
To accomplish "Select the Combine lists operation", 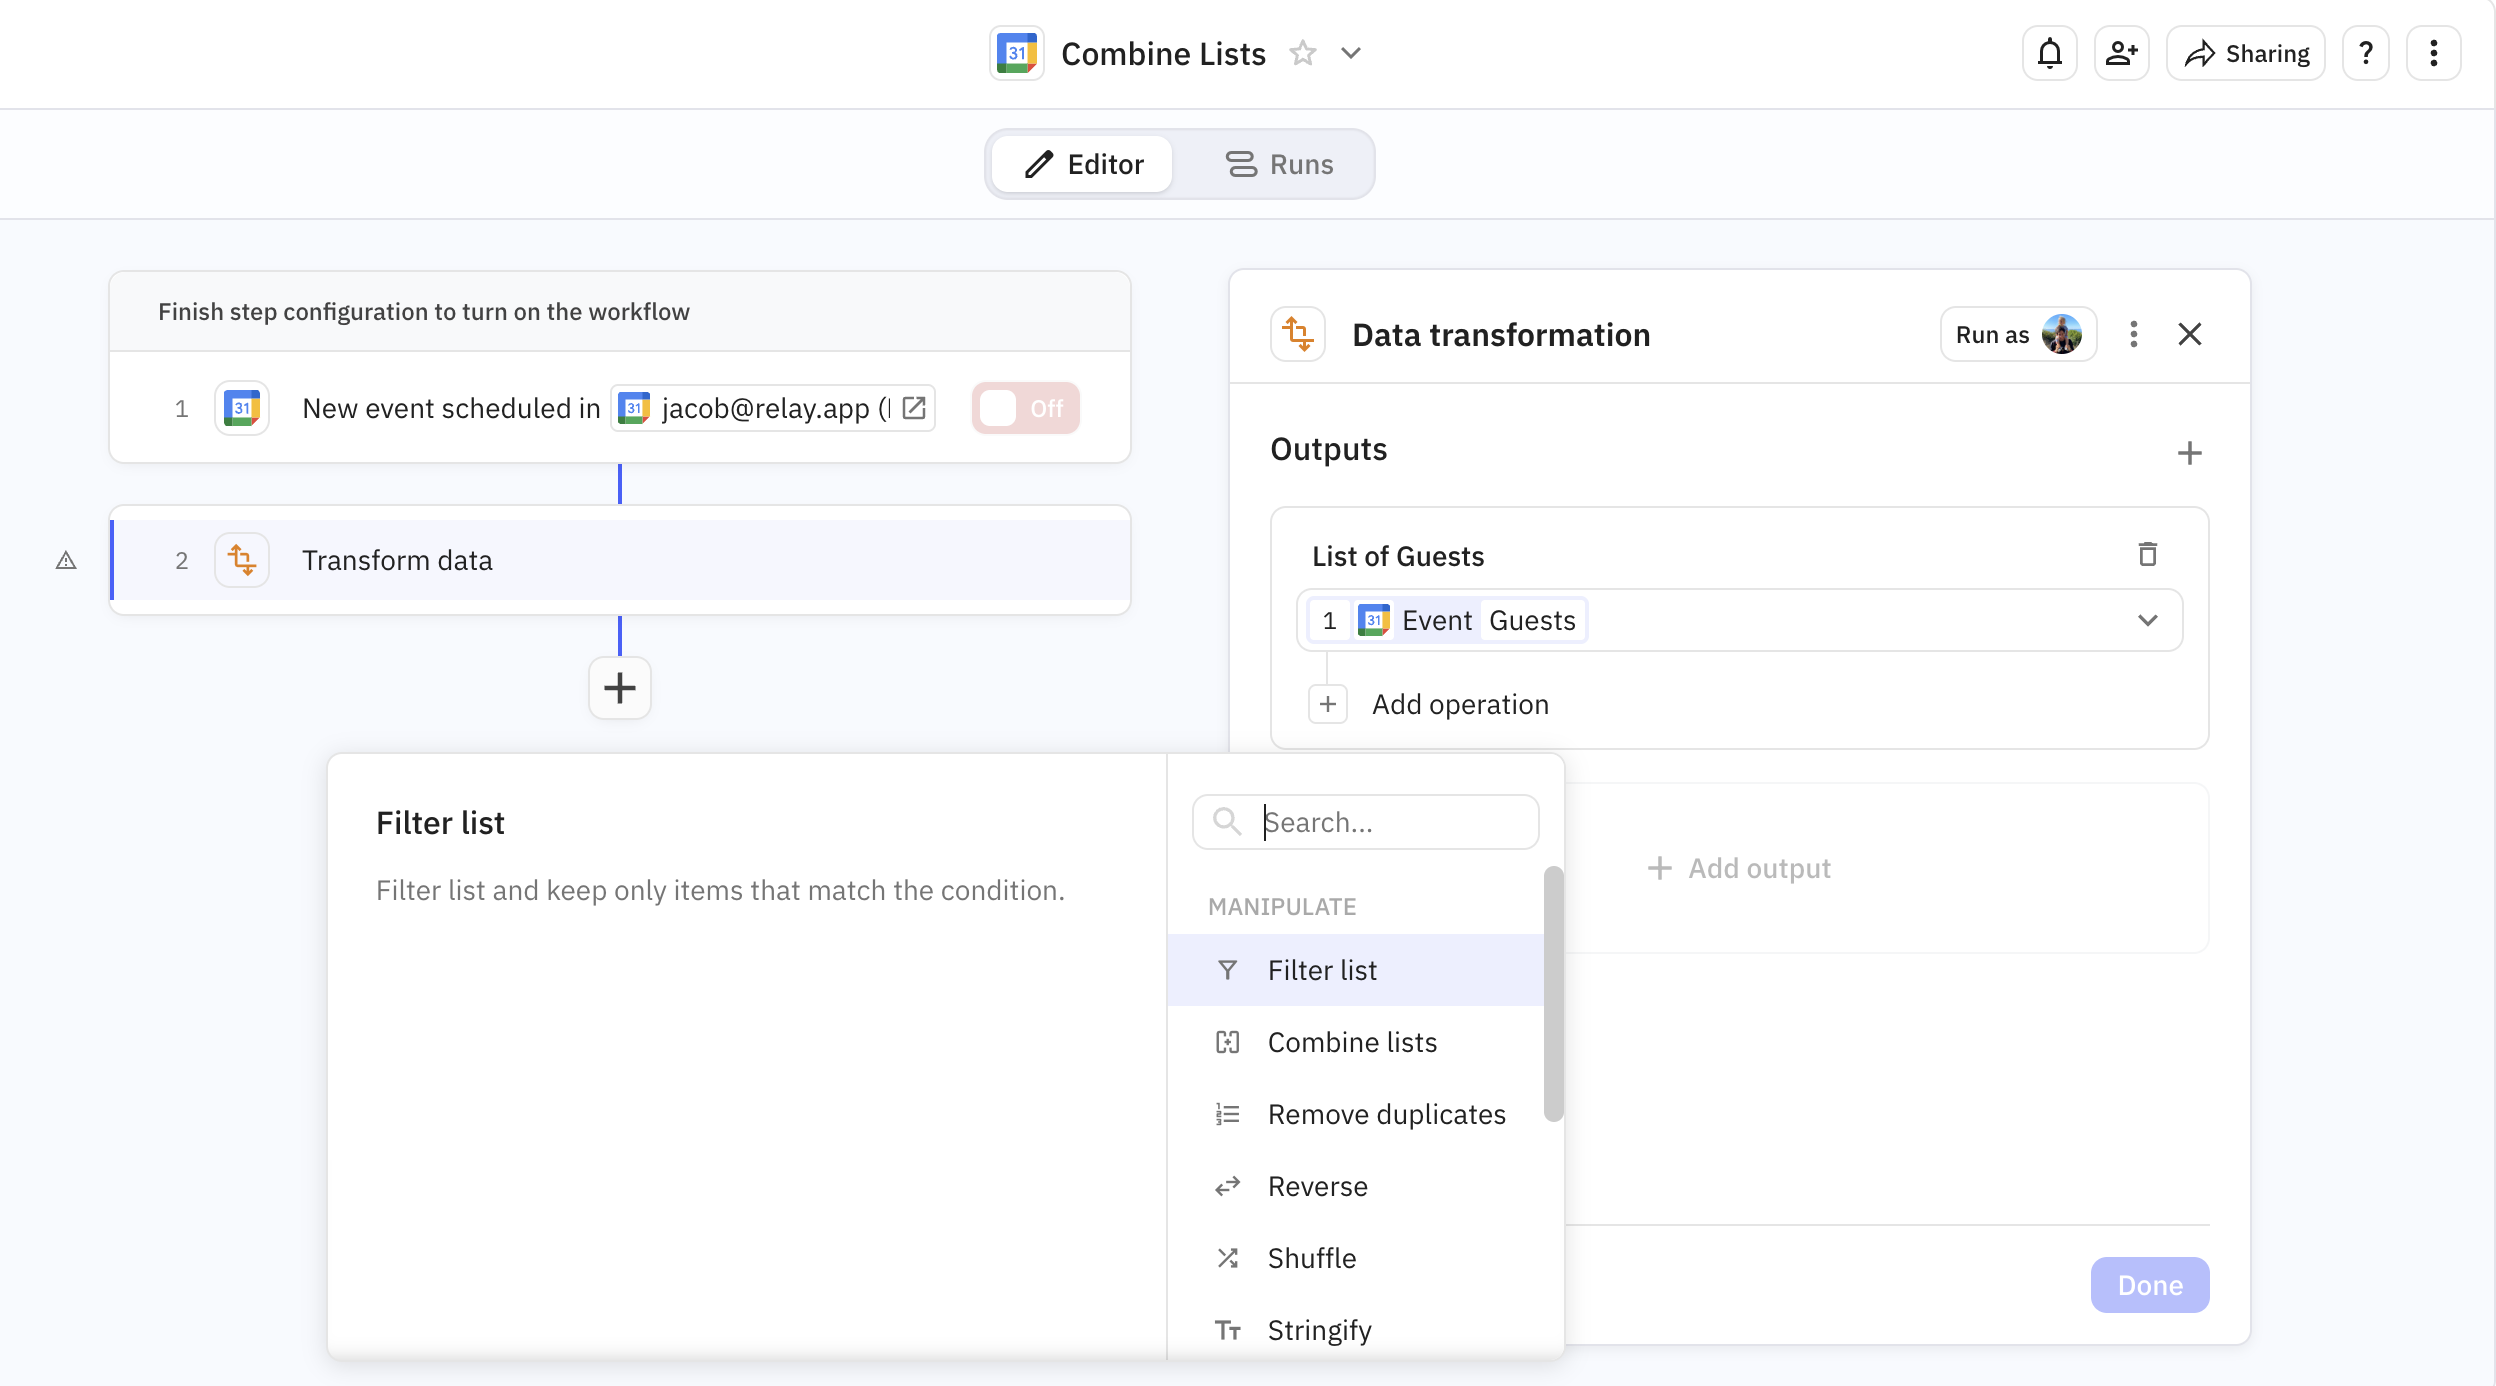I will point(1351,1042).
